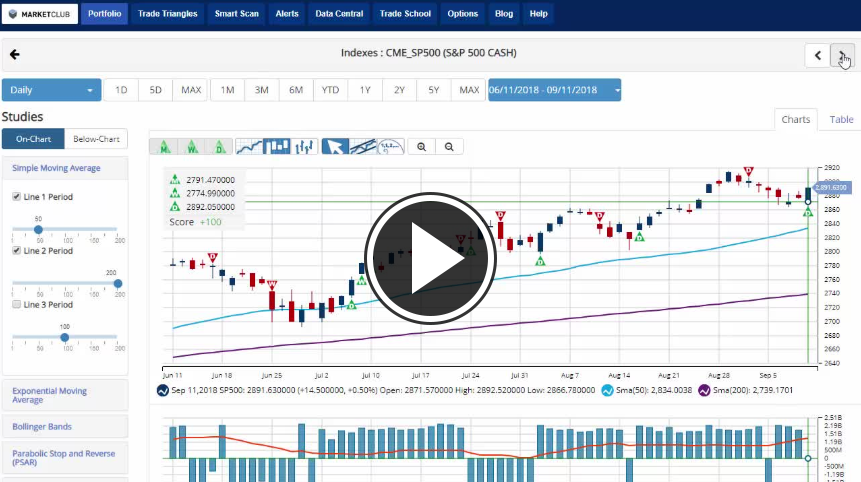Switch to the line chart type
The image size is (861, 482).
pyautogui.click(x=249, y=147)
